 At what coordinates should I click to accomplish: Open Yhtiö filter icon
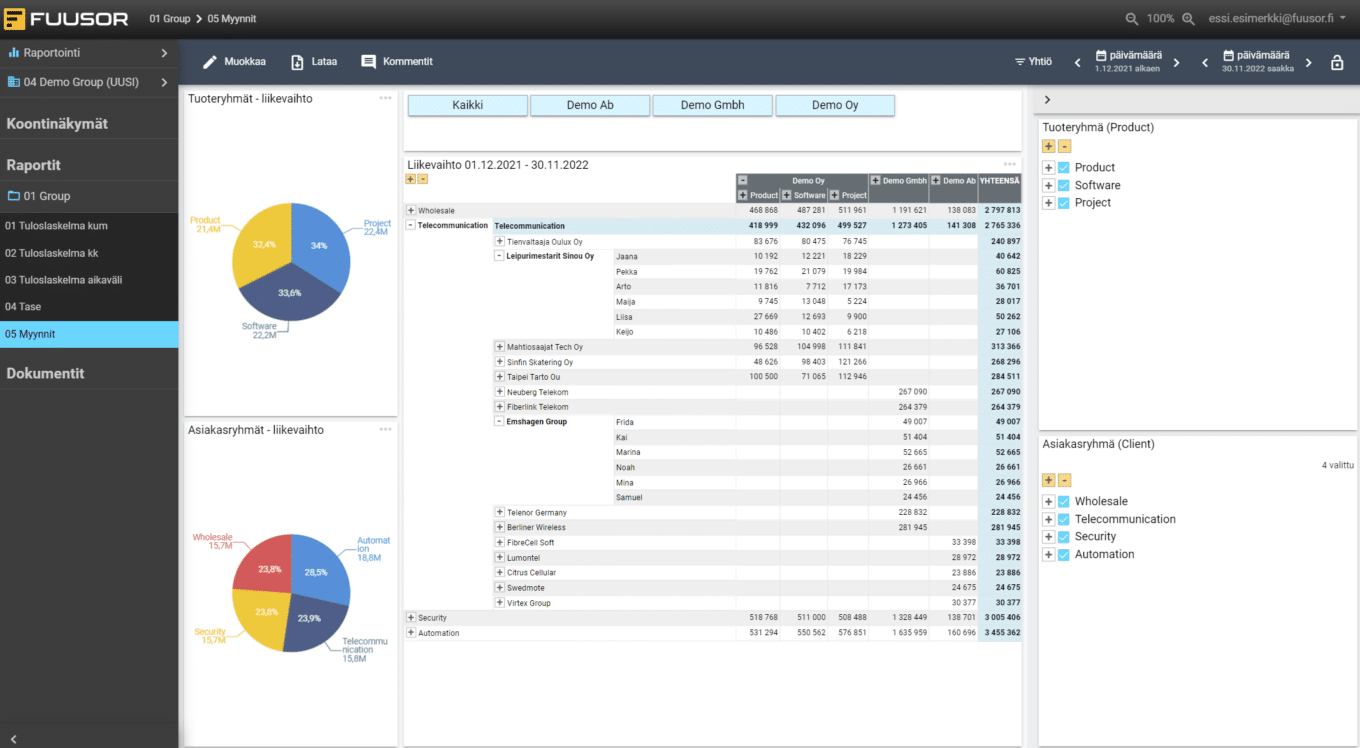click(x=1020, y=62)
